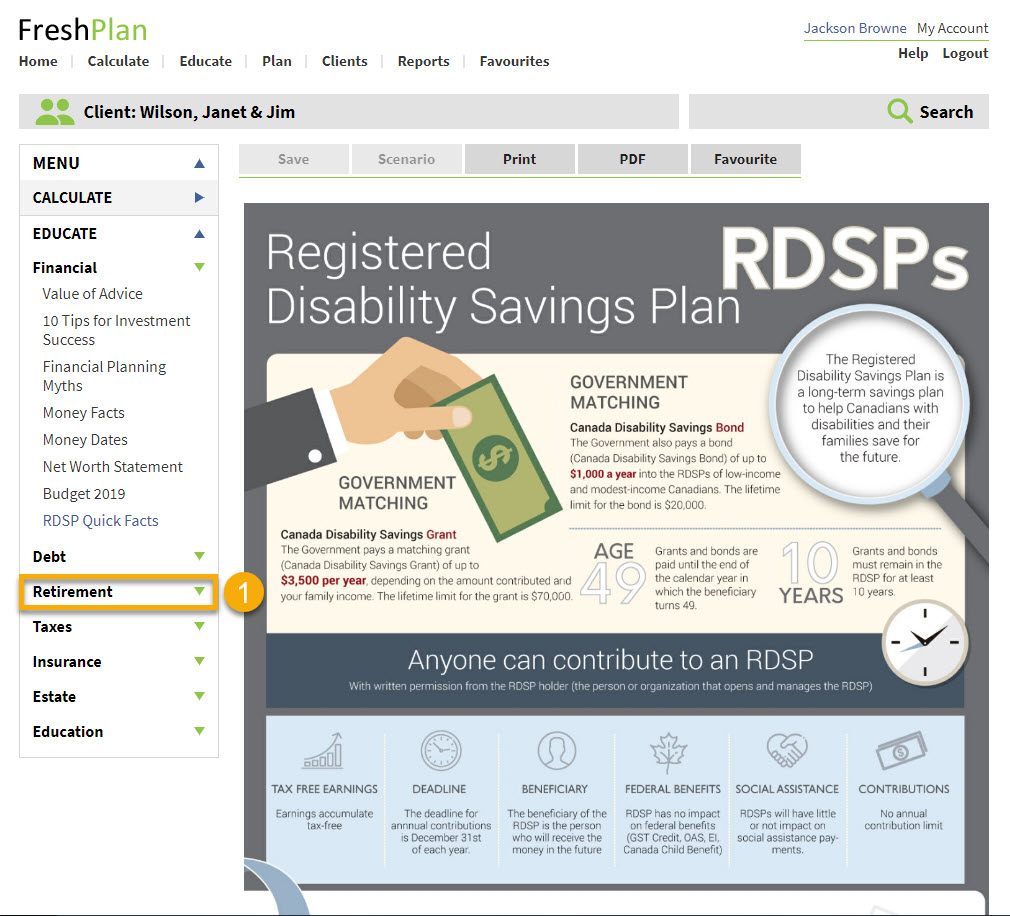Click the Scenario button

tap(406, 159)
